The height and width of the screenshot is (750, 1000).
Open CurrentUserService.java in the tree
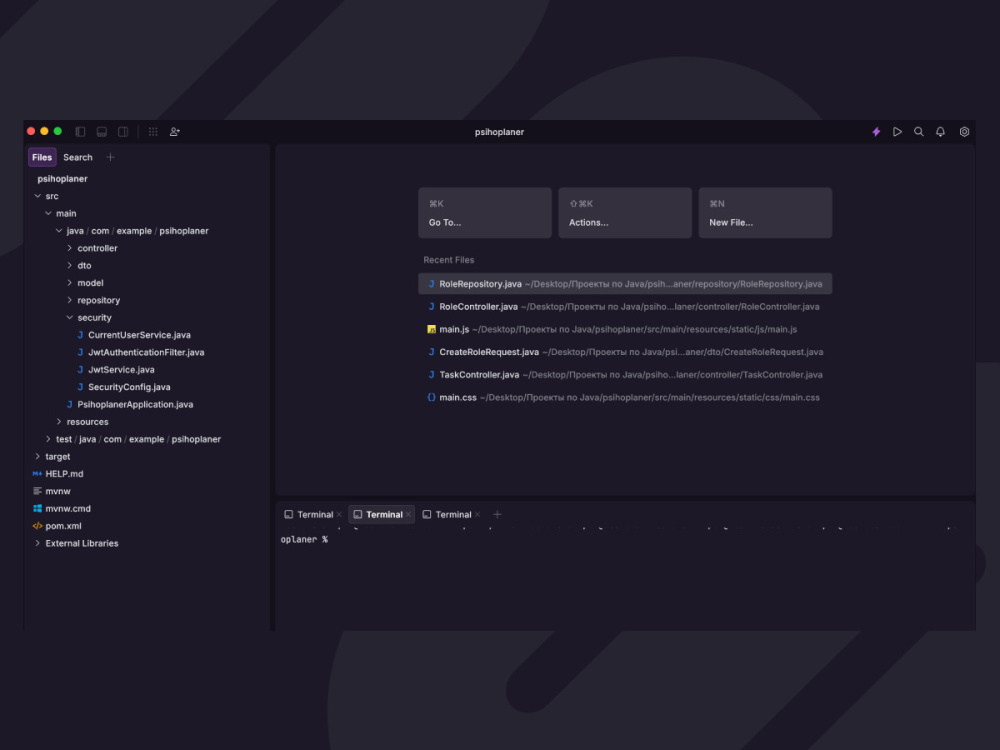(139, 335)
